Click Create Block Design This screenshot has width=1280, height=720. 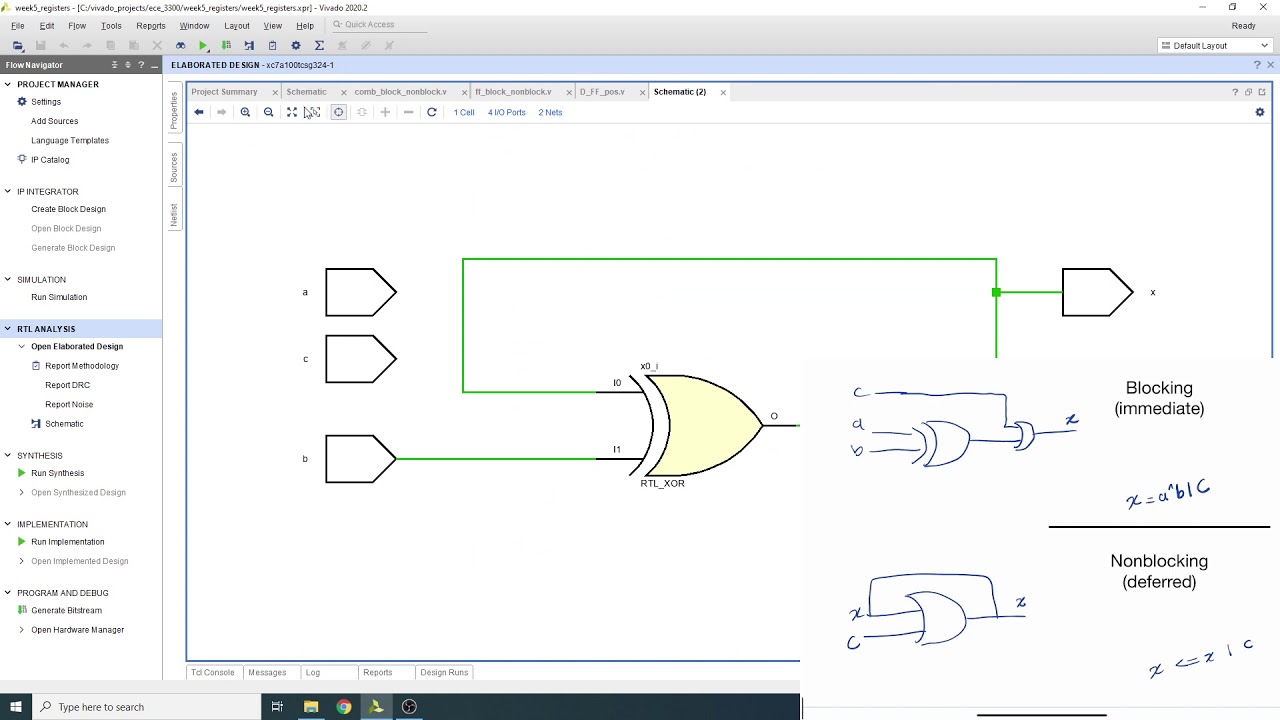click(x=68, y=209)
